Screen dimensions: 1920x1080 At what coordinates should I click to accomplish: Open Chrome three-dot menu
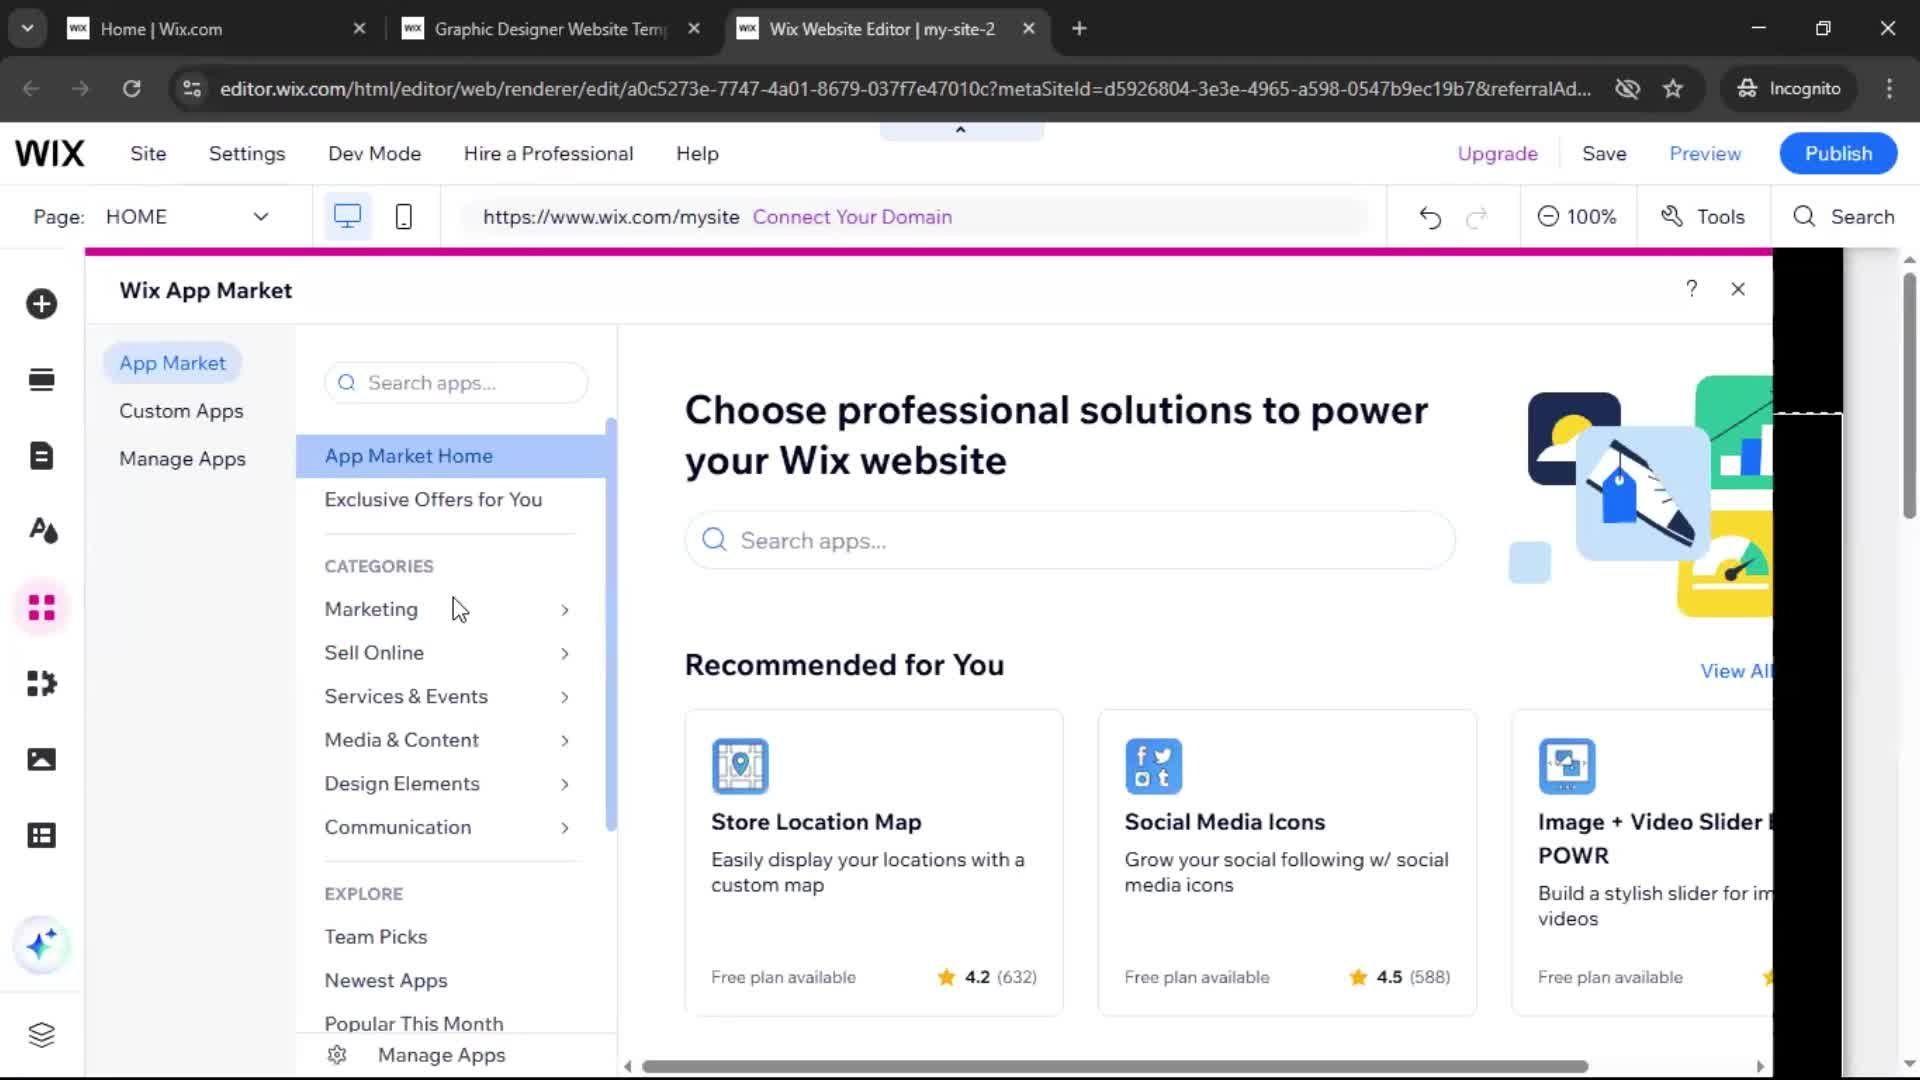click(1889, 88)
